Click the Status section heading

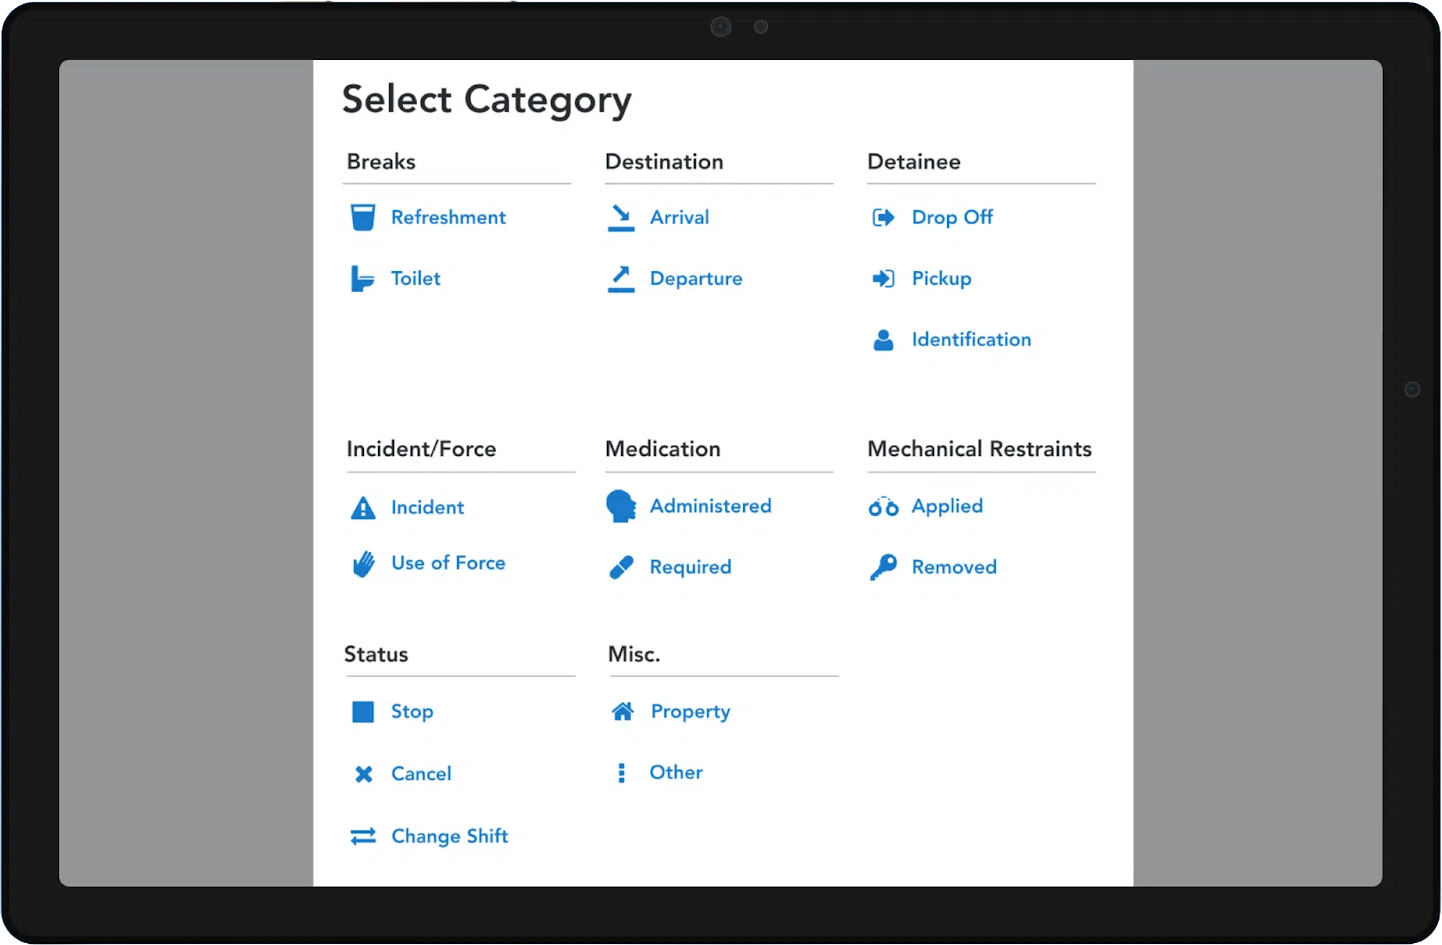[376, 654]
